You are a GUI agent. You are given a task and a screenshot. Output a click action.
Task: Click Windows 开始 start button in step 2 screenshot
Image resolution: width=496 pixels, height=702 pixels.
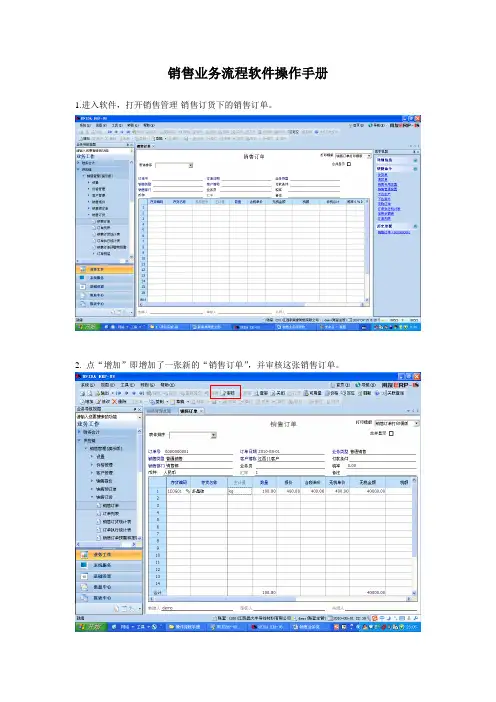[91, 627]
